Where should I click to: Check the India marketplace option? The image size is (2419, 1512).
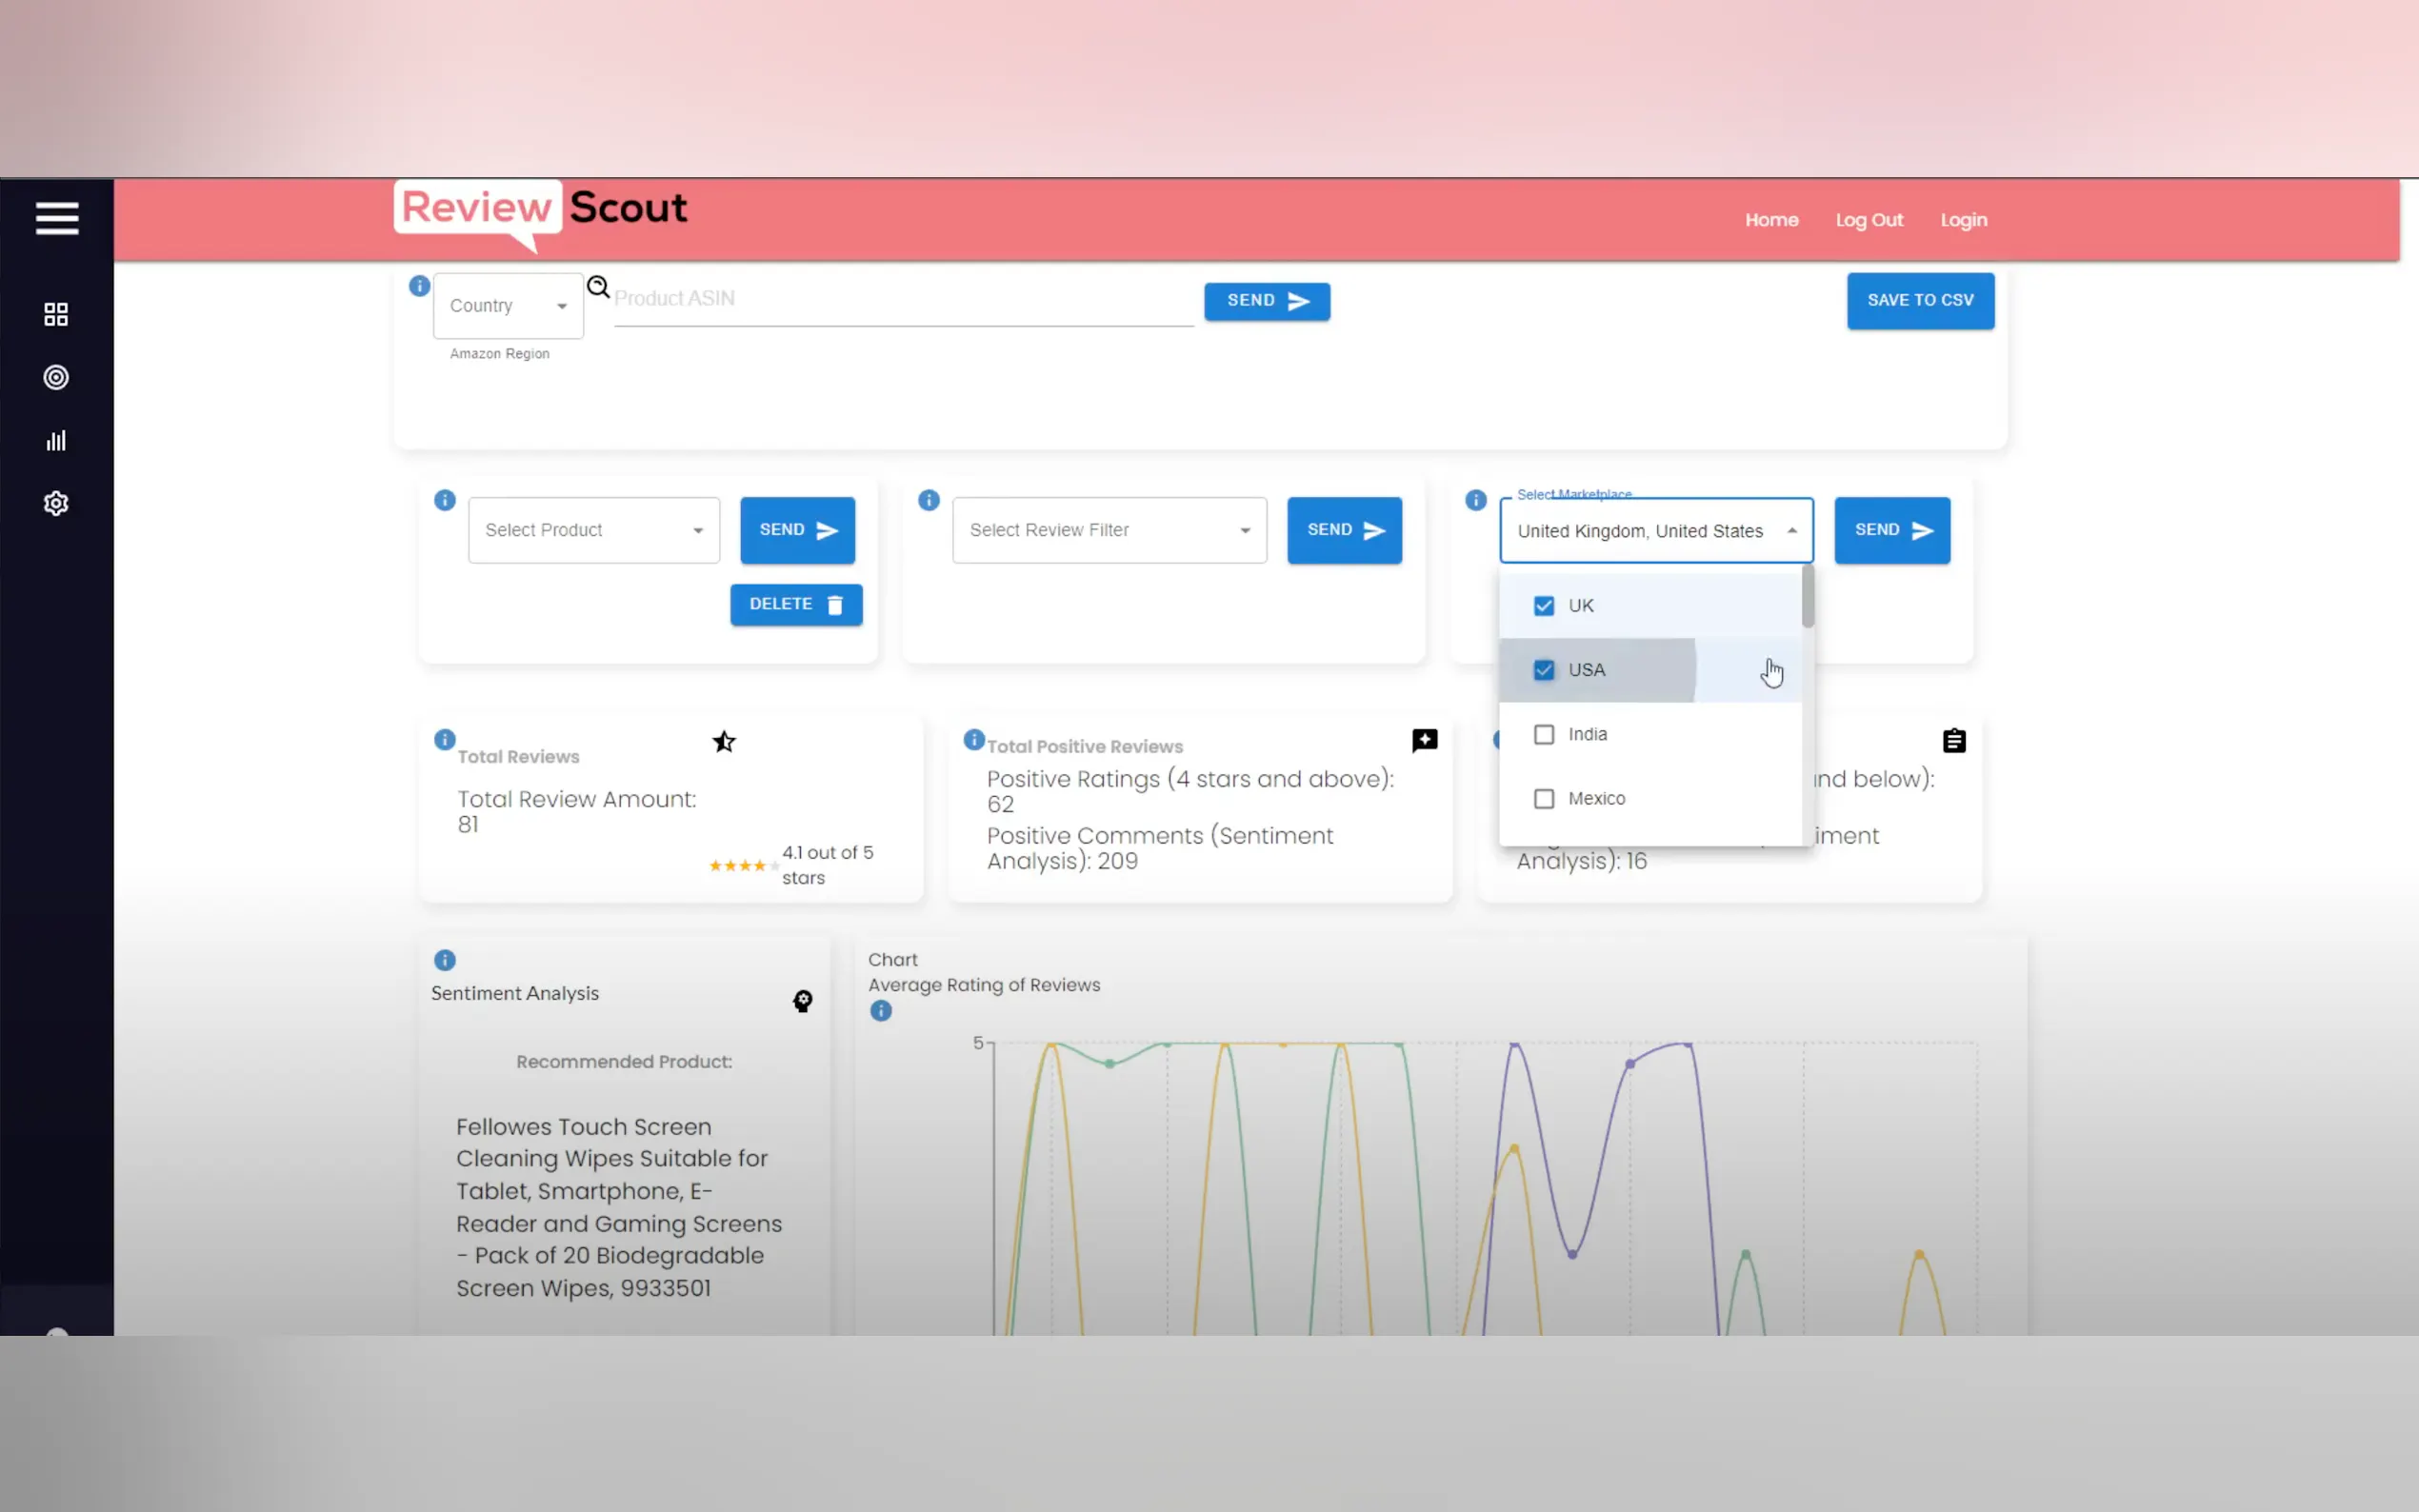click(x=1544, y=734)
